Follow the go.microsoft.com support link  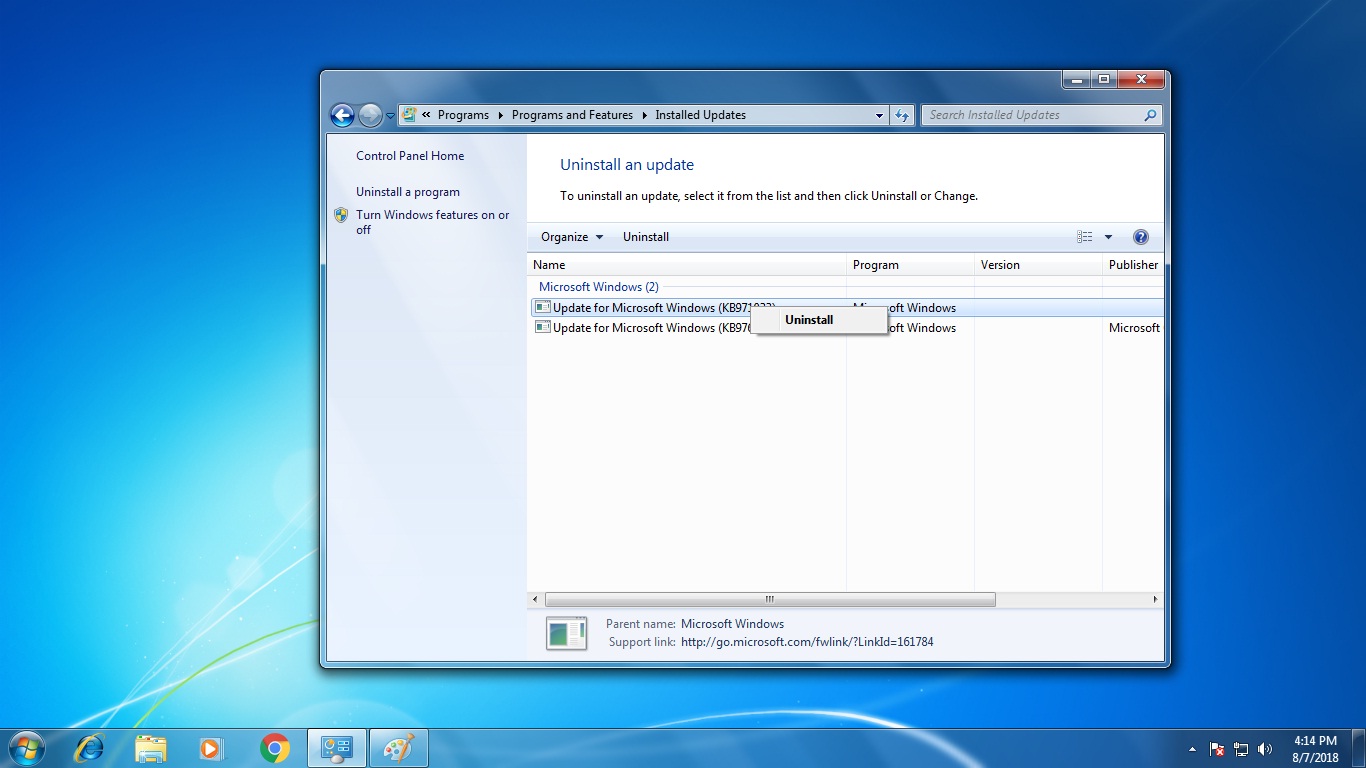pos(807,641)
